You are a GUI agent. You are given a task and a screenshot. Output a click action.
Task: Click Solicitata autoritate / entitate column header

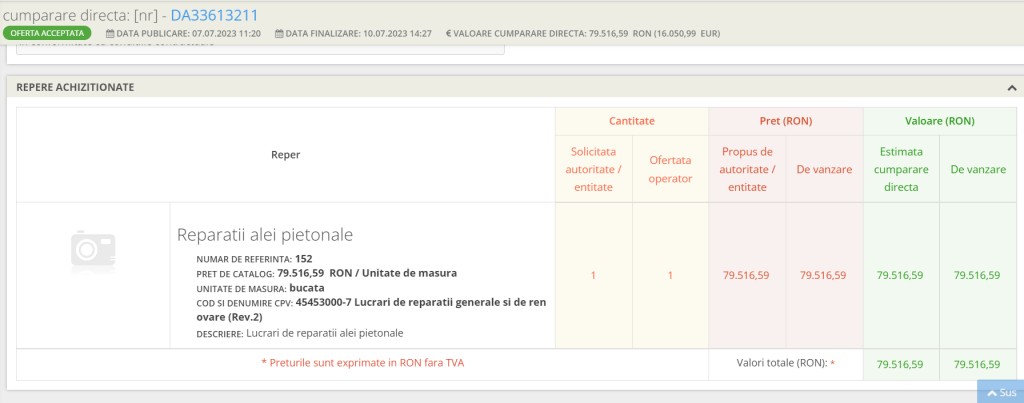[593, 169]
